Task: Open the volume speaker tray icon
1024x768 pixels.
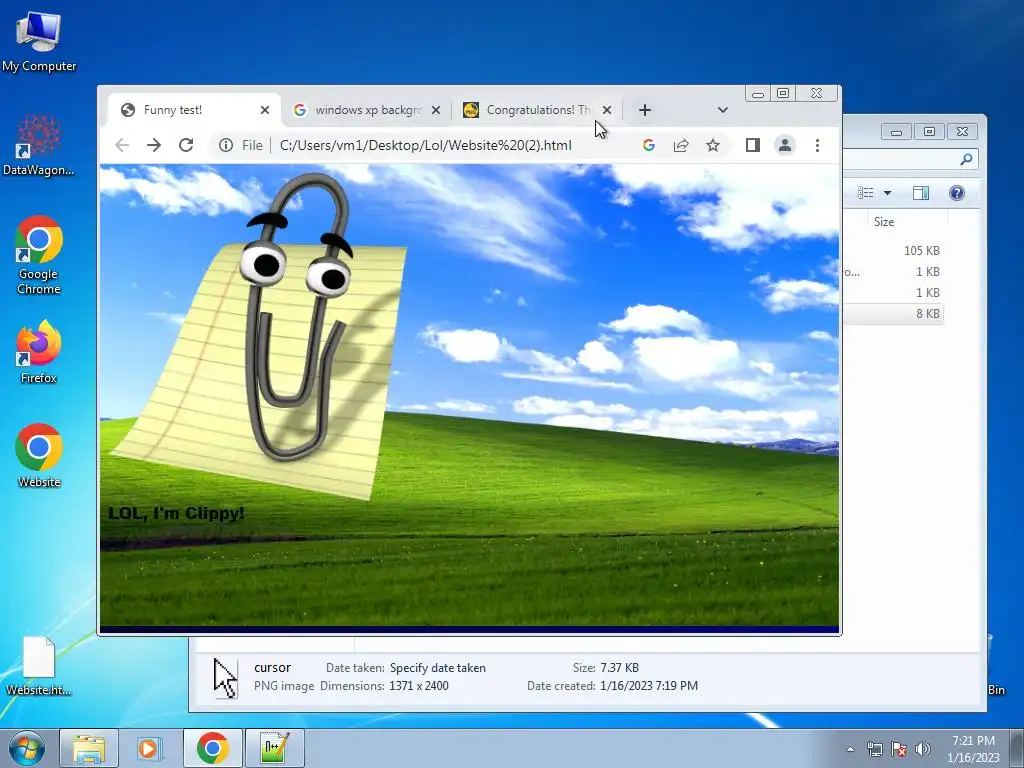Action: pyautogui.click(x=923, y=749)
